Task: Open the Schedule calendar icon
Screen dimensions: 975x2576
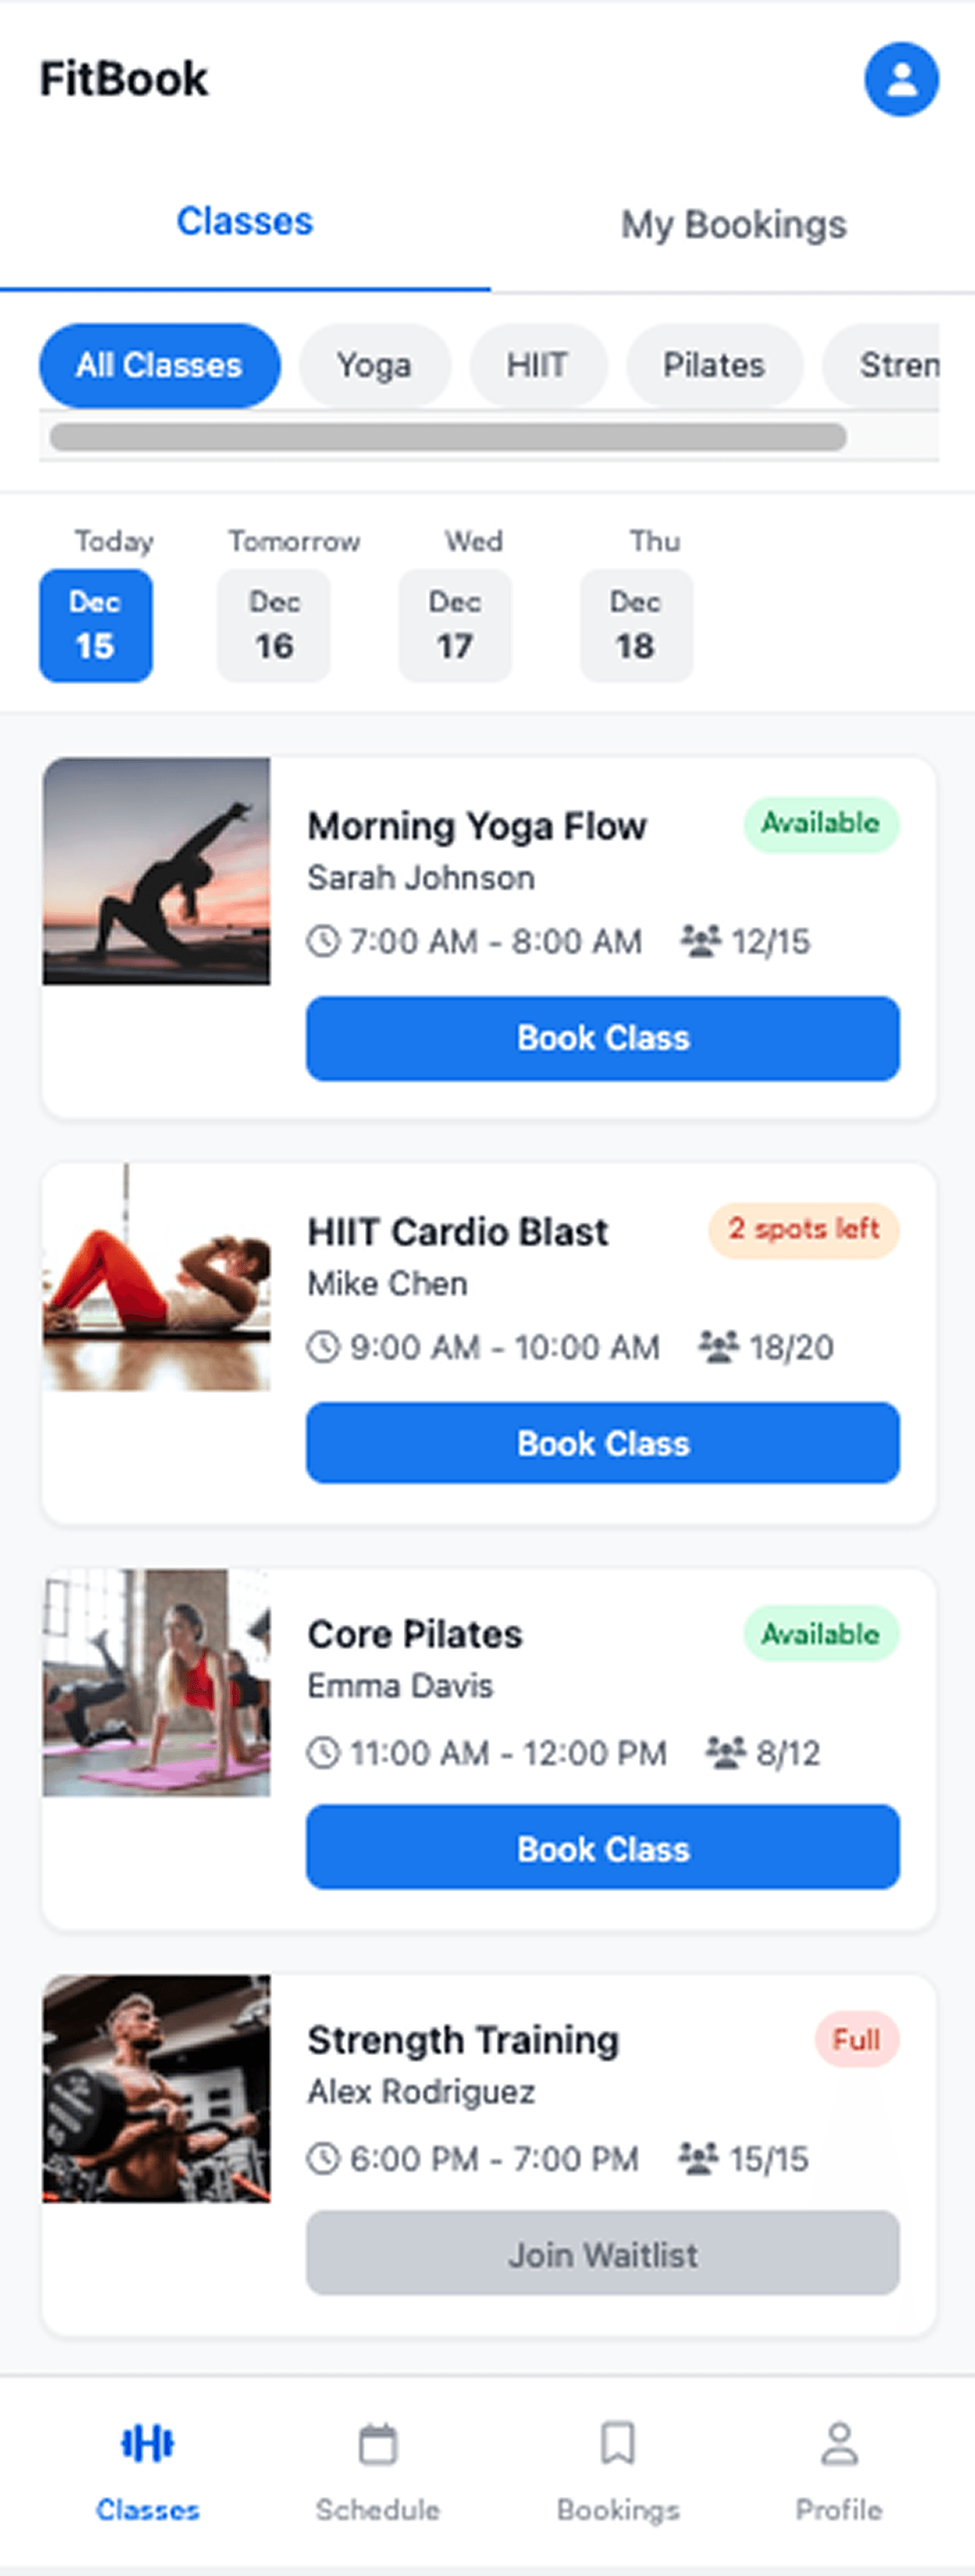Action: (x=377, y=2445)
